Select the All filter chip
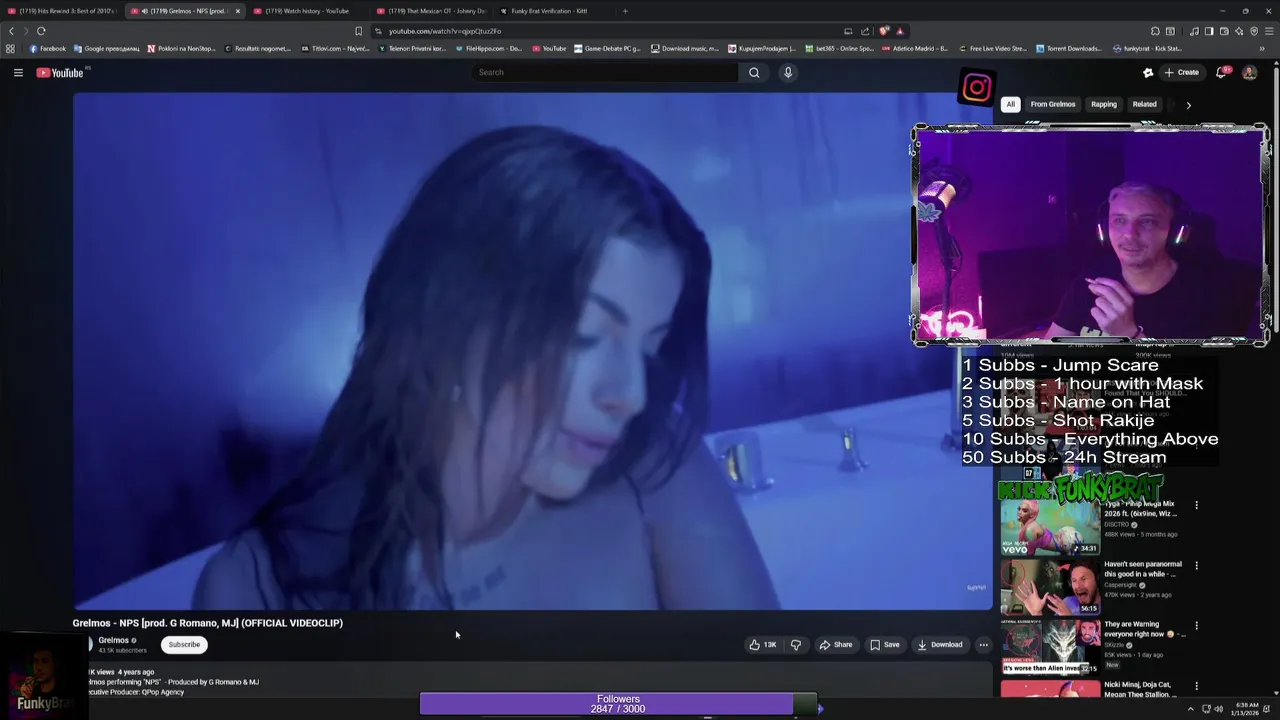Viewport: 1280px width, 720px height. (1010, 104)
